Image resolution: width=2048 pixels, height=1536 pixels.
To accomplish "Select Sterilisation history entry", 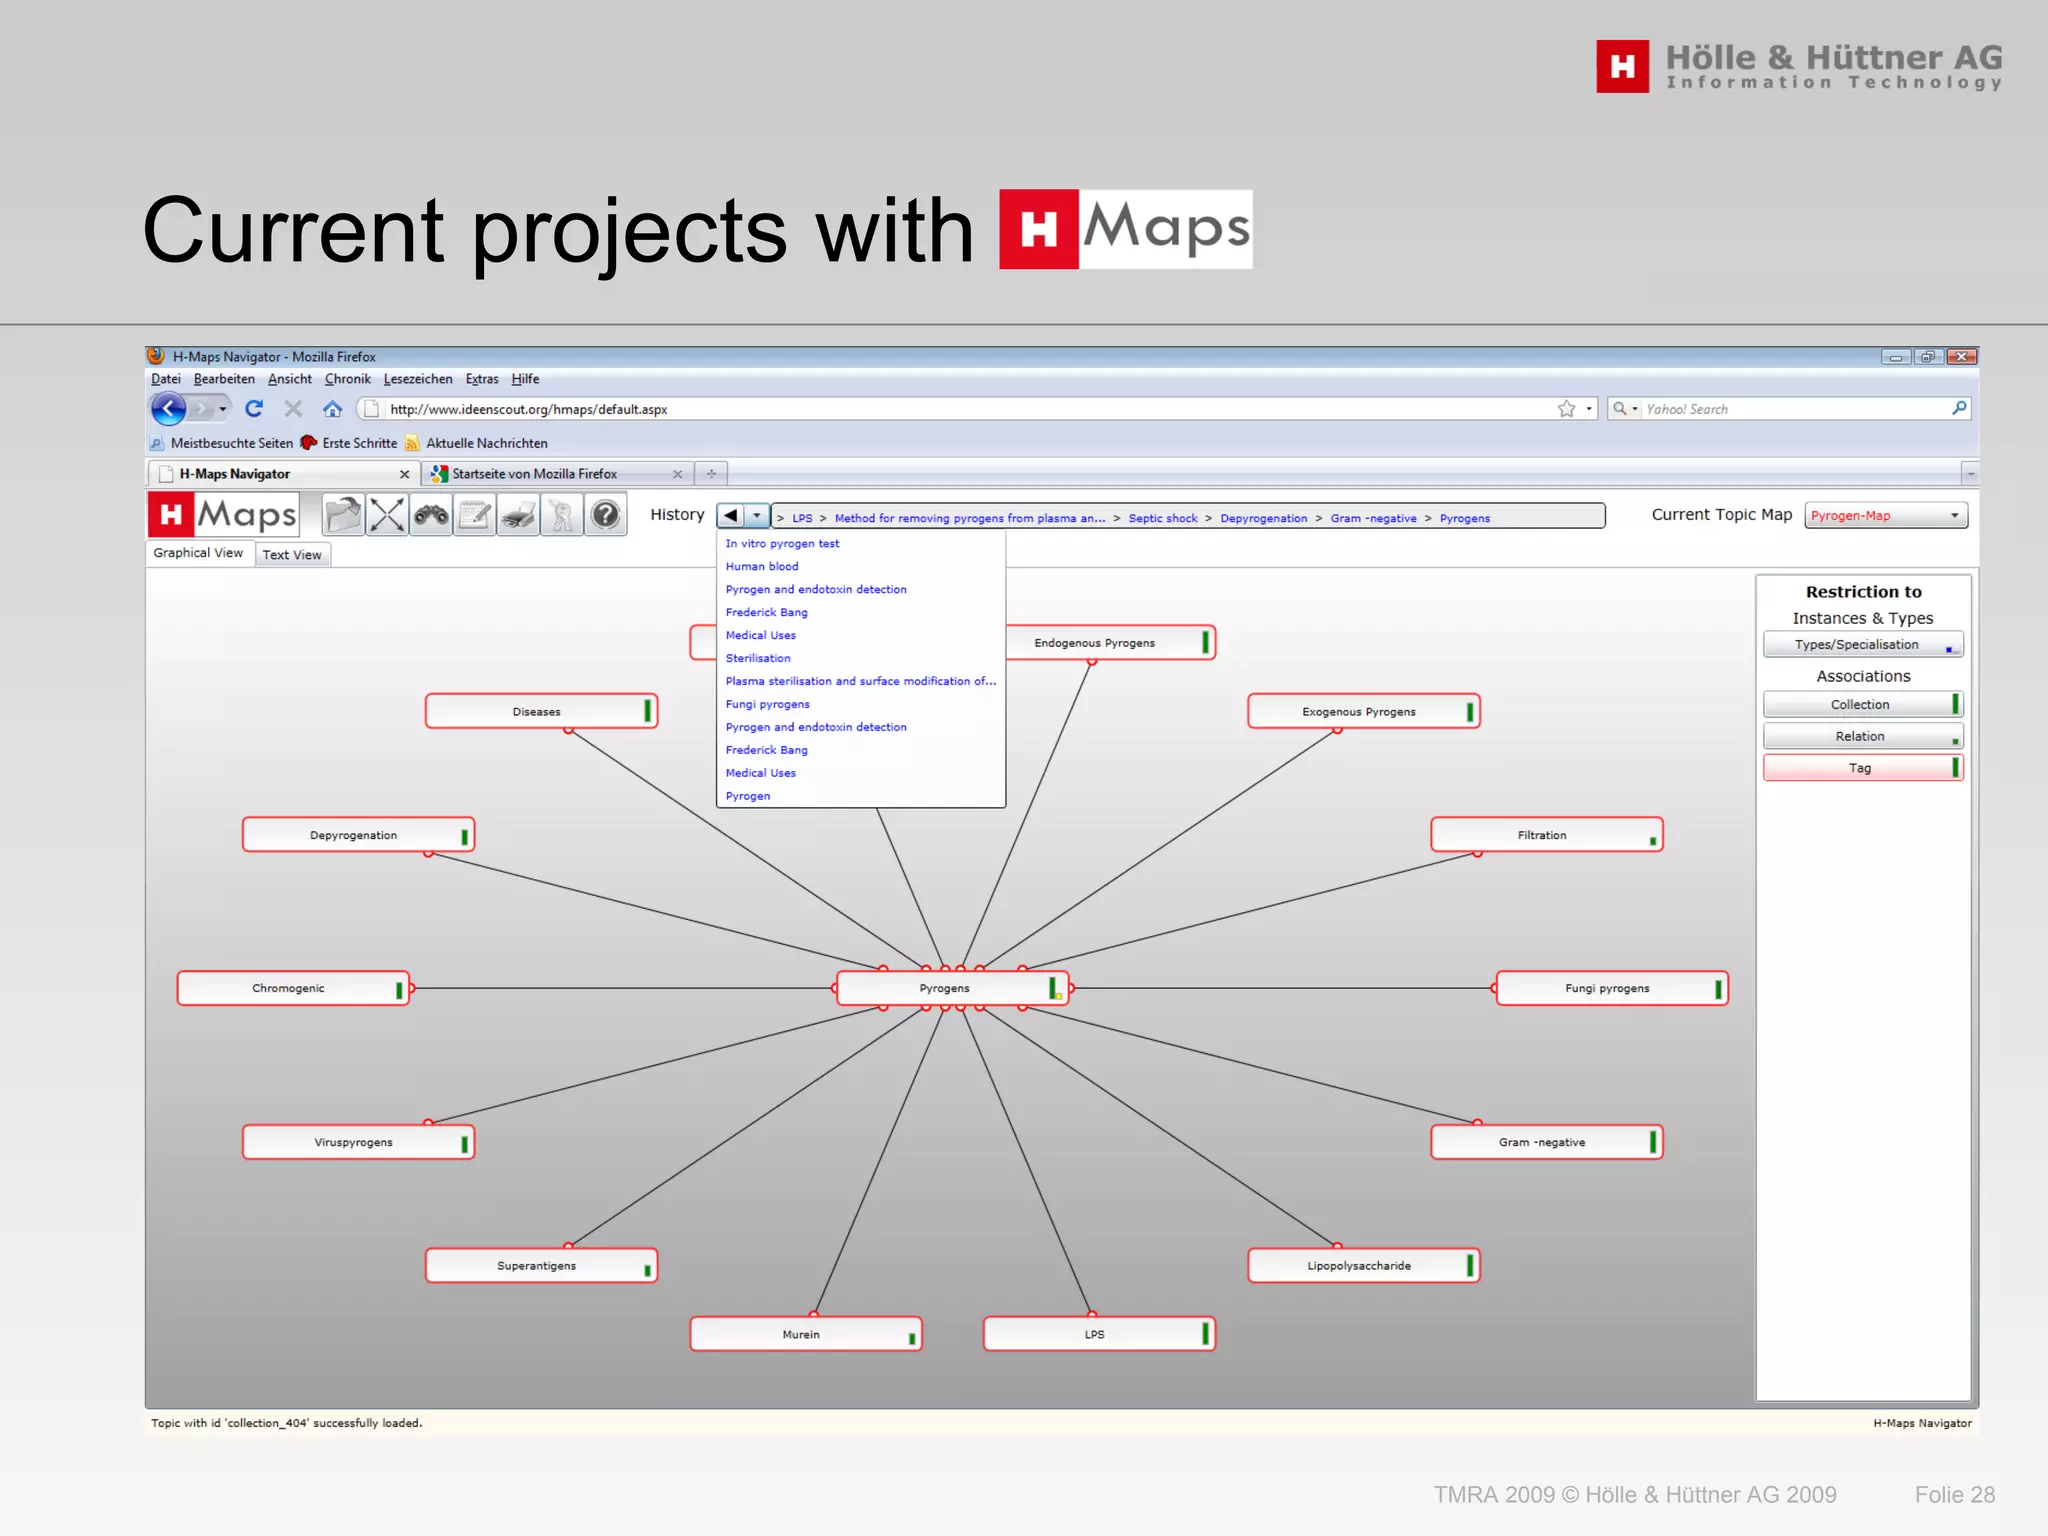I will pyautogui.click(x=758, y=659).
